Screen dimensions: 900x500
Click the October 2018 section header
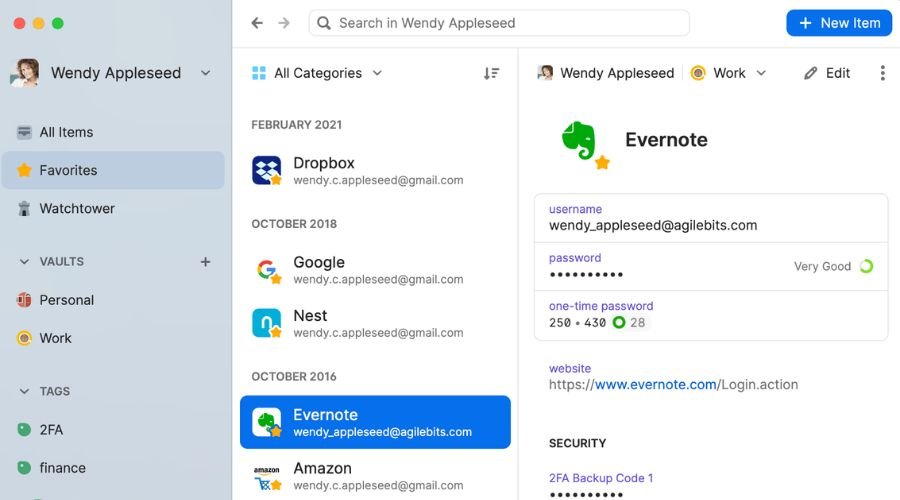[x=294, y=224]
